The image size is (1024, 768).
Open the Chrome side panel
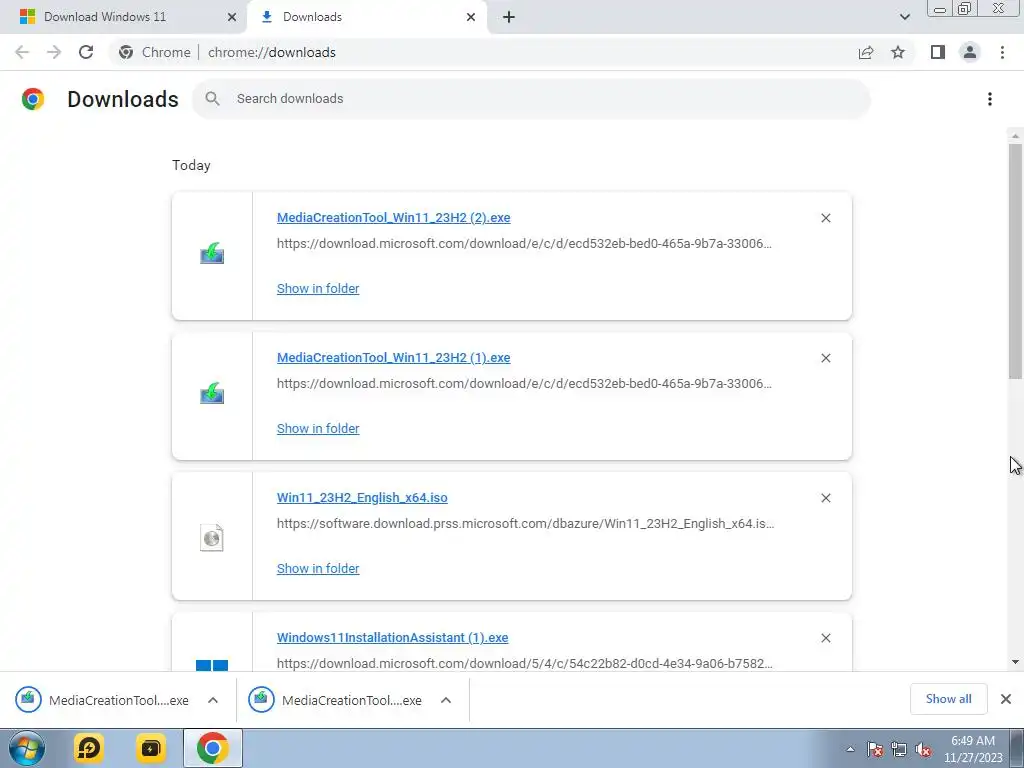coord(938,52)
